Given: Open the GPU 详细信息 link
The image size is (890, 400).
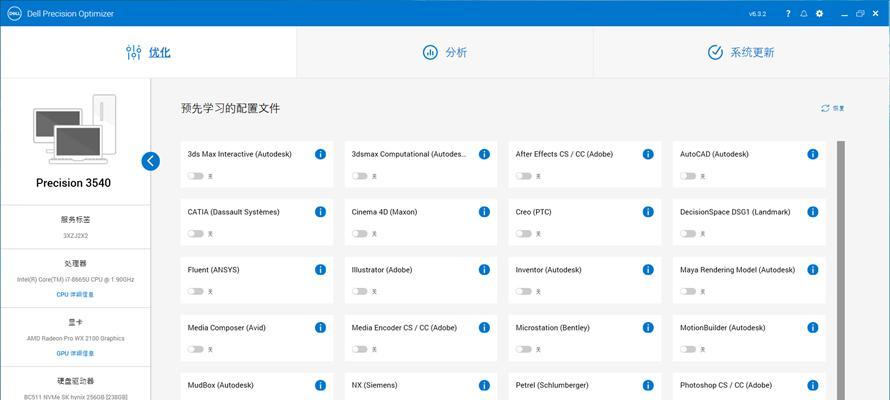Looking at the screenshot, I should pyautogui.click(x=75, y=353).
